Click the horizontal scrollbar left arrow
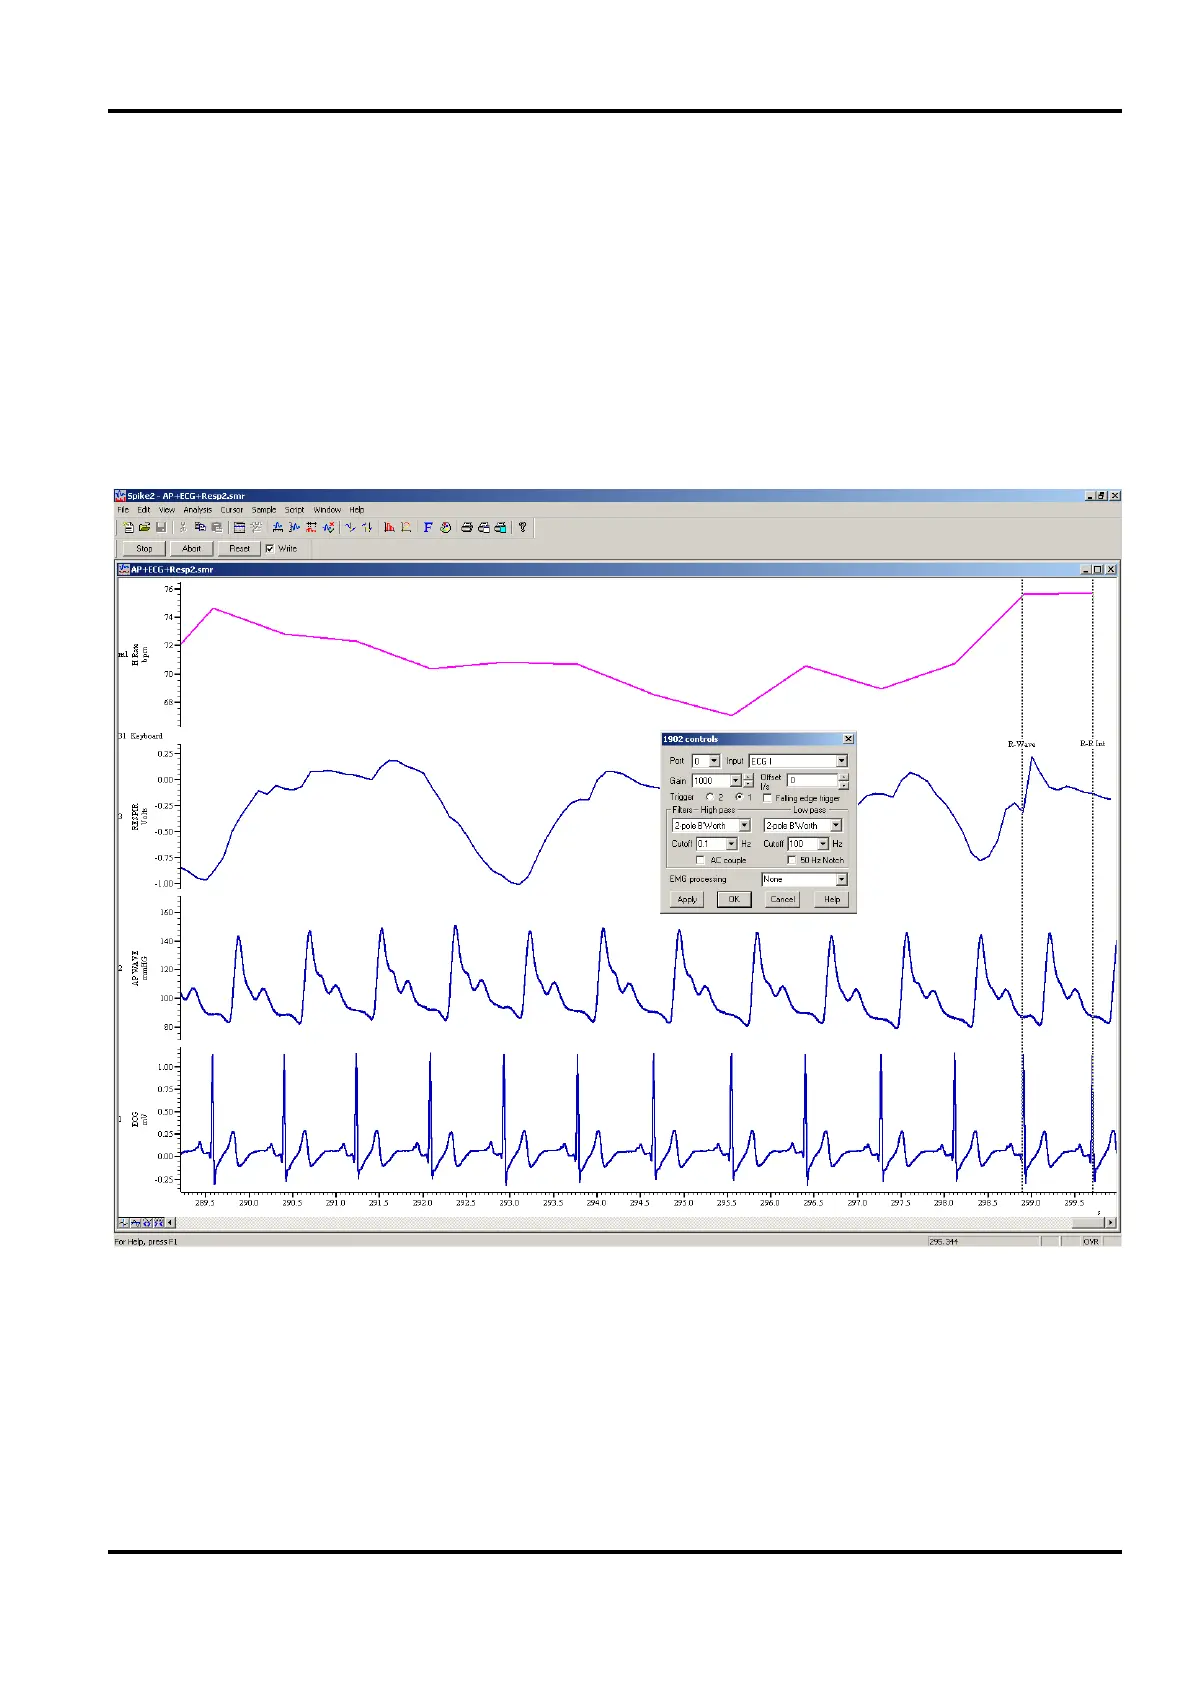This screenshot has height=1683, width=1191. click(x=170, y=1221)
